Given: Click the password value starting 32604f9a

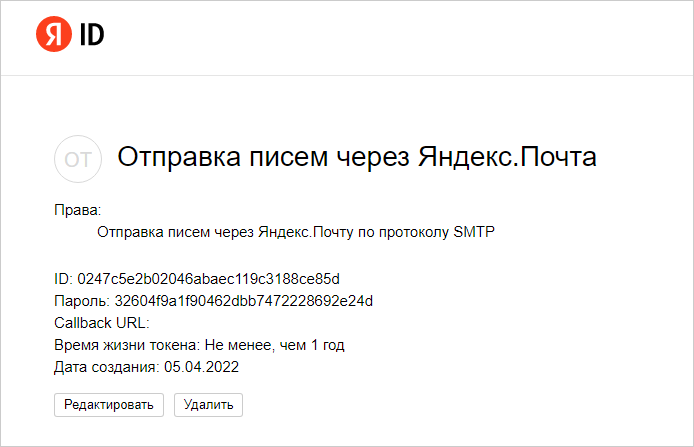Looking at the screenshot, I should pyautogui.click(x=244, y=300).
